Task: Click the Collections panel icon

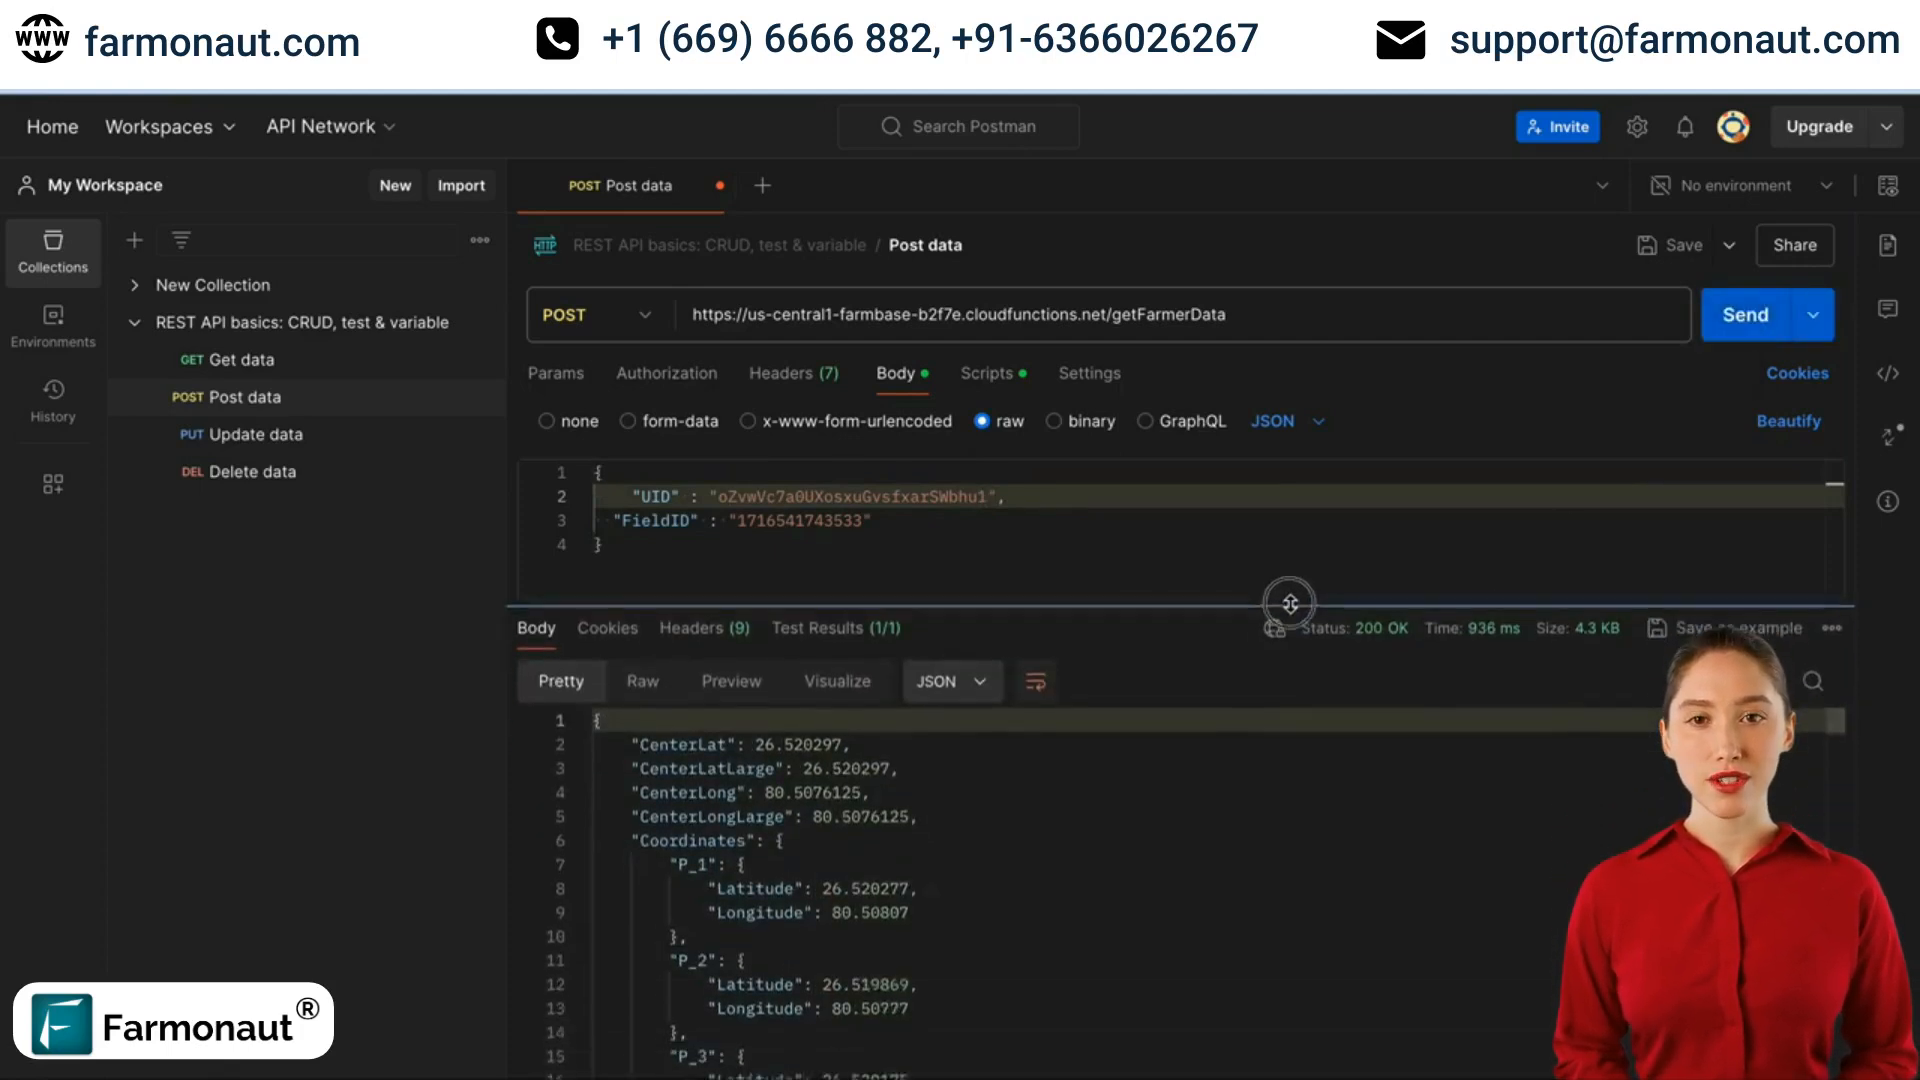Action: coord(53,251)
